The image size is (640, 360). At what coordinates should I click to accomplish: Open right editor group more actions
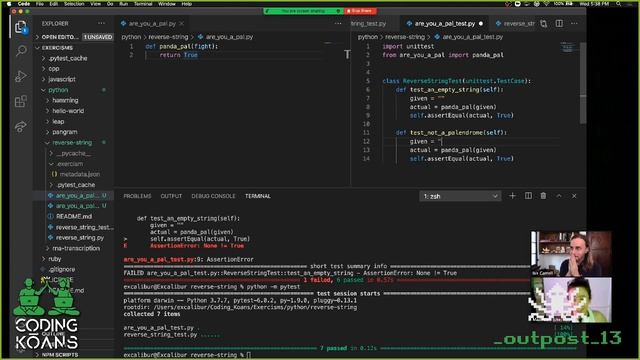coord(574,24)
